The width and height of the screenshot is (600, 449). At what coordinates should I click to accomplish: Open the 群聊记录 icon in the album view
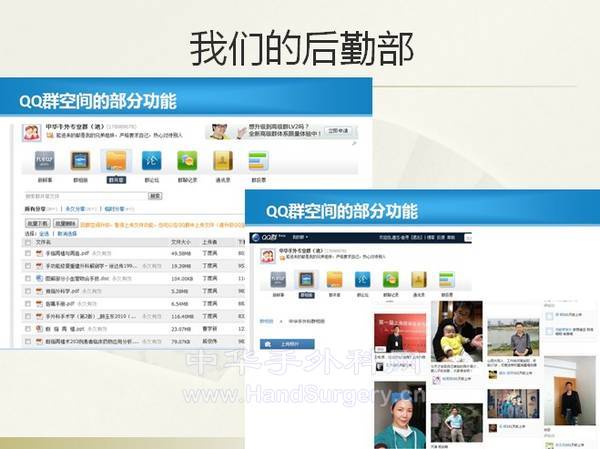390,281
